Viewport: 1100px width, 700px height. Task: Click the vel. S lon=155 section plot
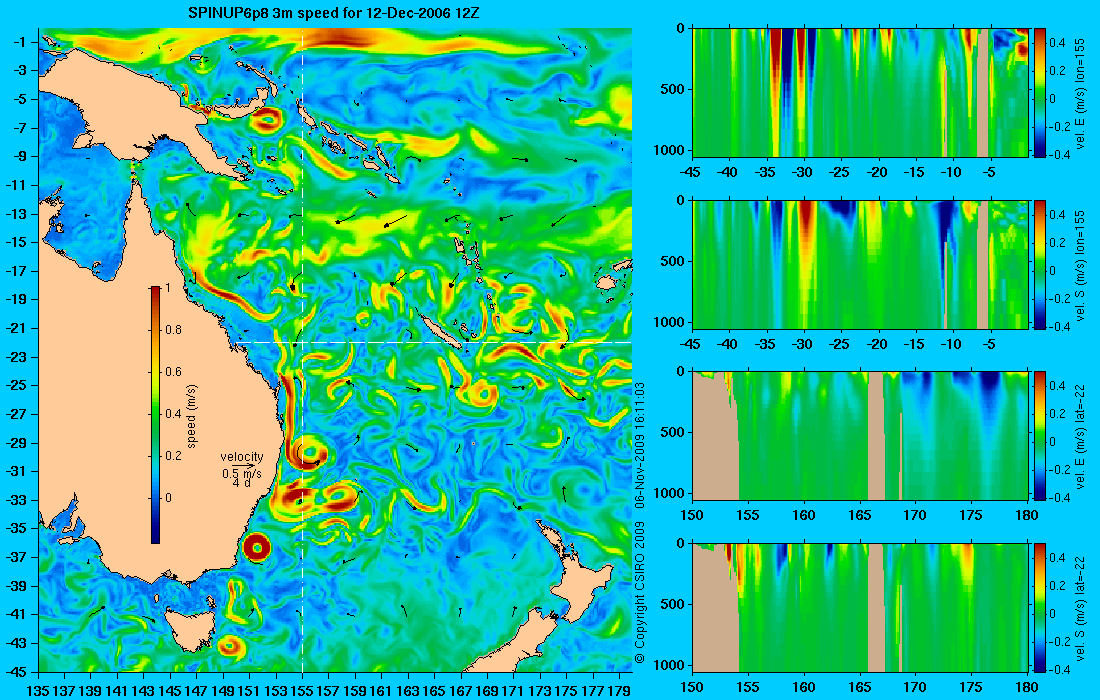[860, 264]
